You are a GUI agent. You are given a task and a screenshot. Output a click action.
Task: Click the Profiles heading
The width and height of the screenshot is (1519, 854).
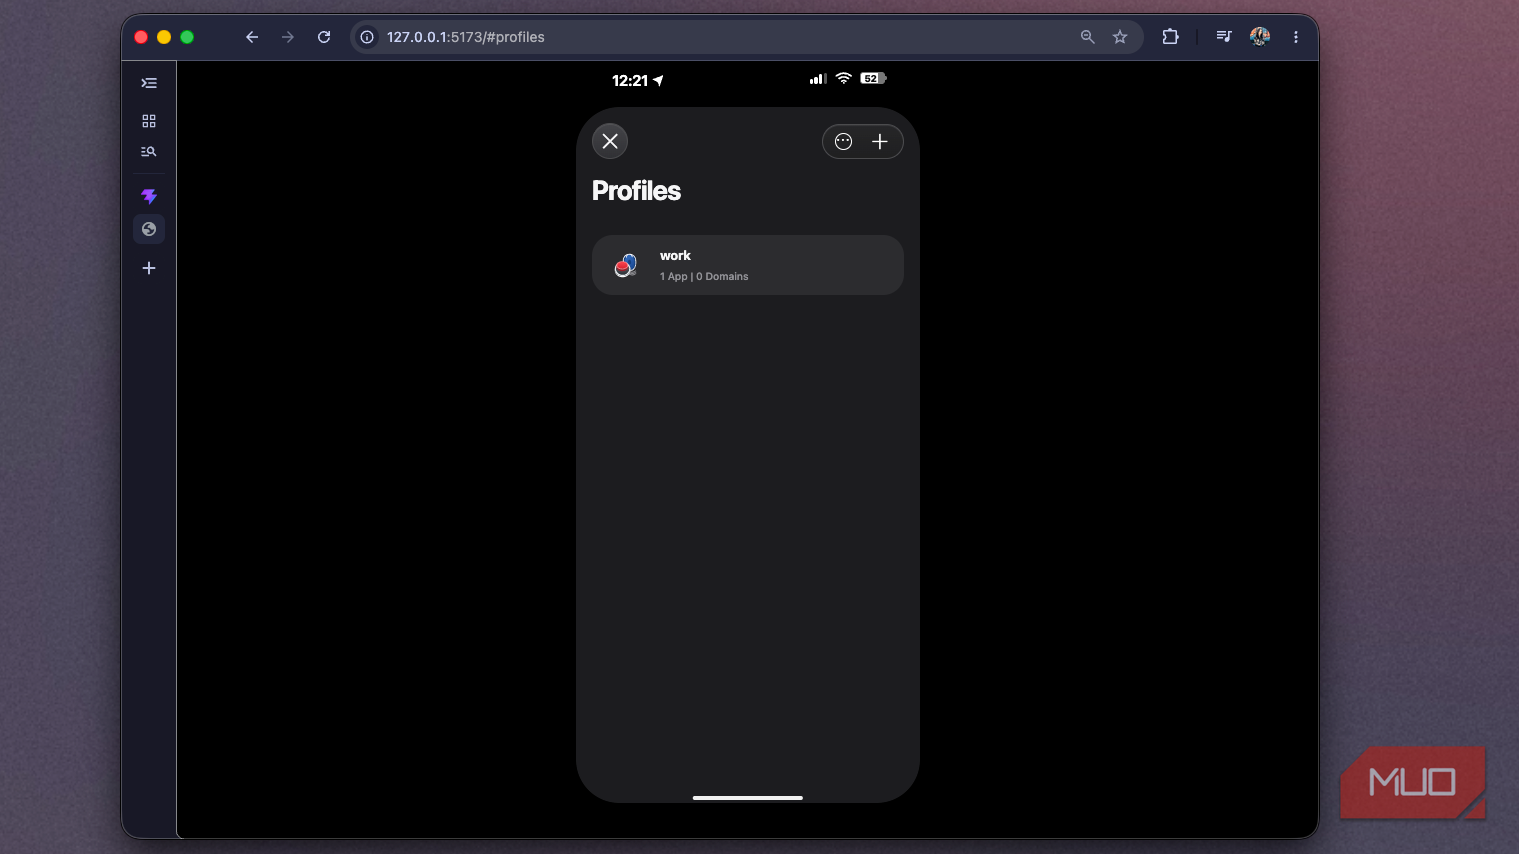[636, 191]
